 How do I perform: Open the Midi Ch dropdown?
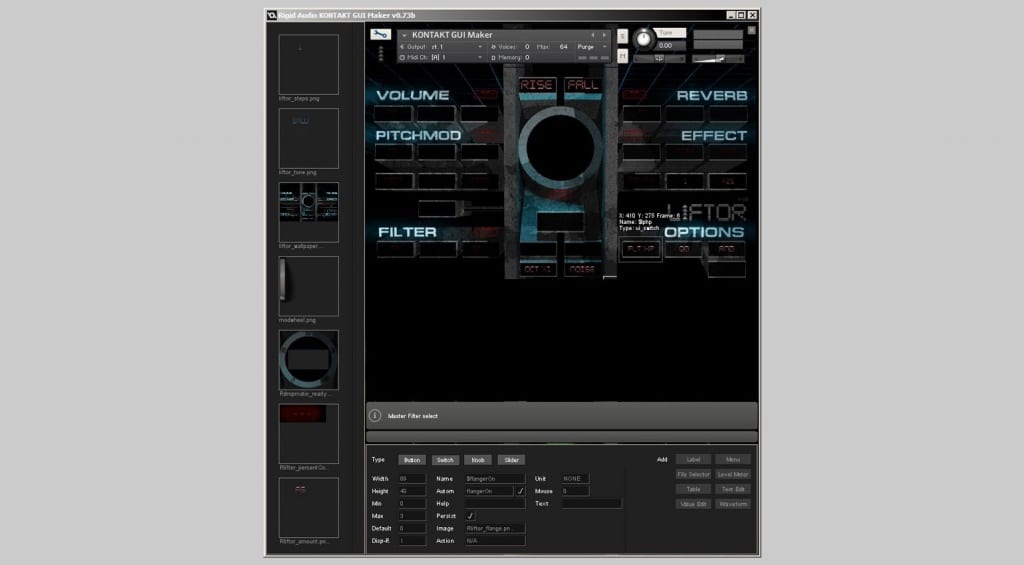pos(479,57)
